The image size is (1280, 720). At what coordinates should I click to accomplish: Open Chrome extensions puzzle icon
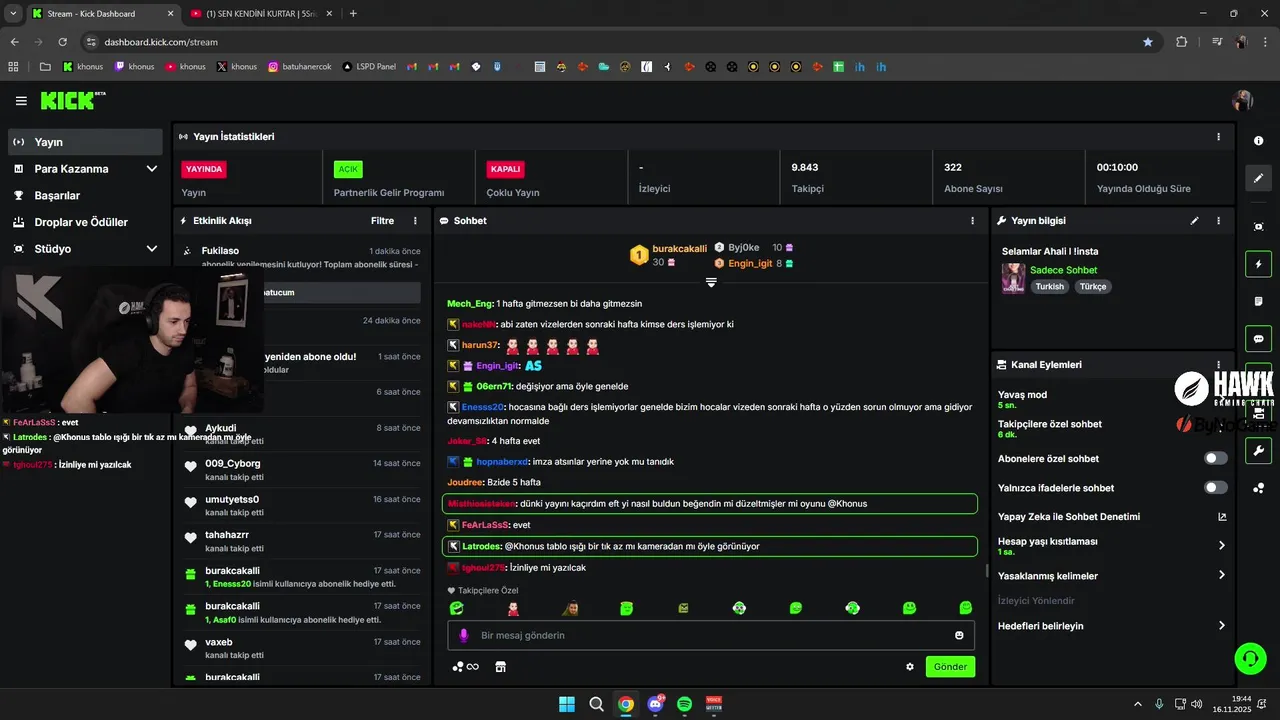click(x=1182, y=42)
